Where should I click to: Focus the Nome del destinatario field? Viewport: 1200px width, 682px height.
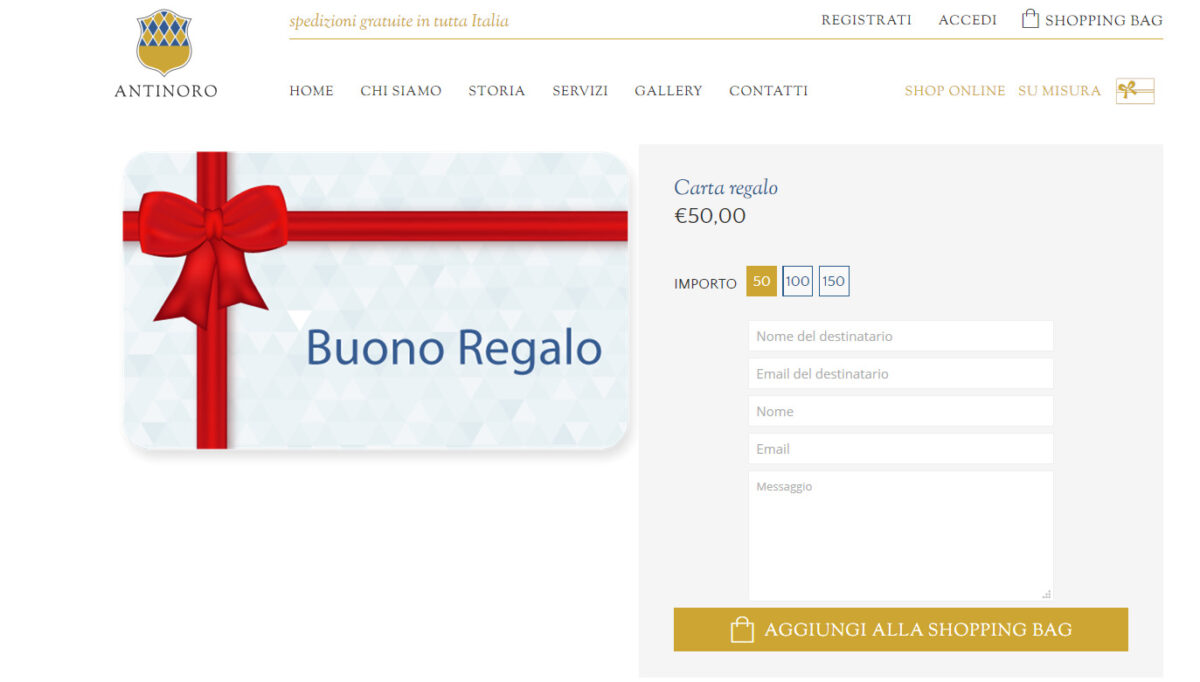(901, 336)
